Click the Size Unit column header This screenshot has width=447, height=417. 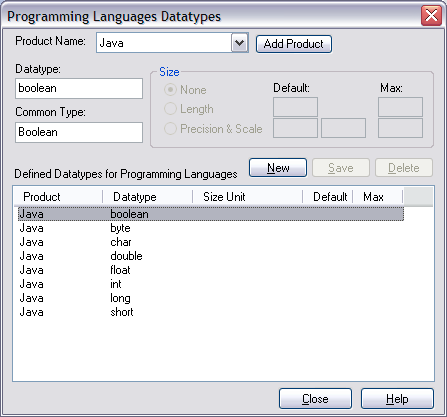point(248,197)
